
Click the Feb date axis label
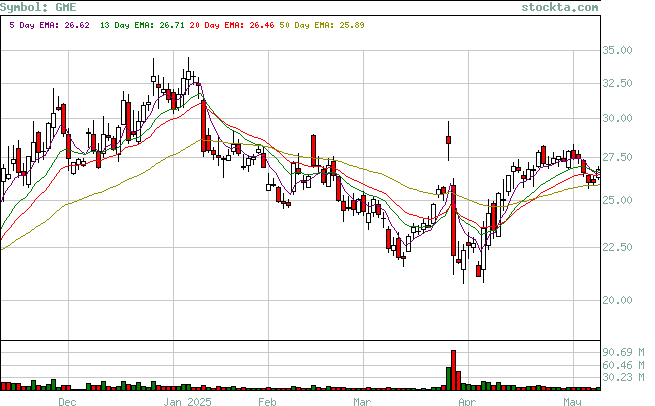pyautogui.click(x=267, y=401)
